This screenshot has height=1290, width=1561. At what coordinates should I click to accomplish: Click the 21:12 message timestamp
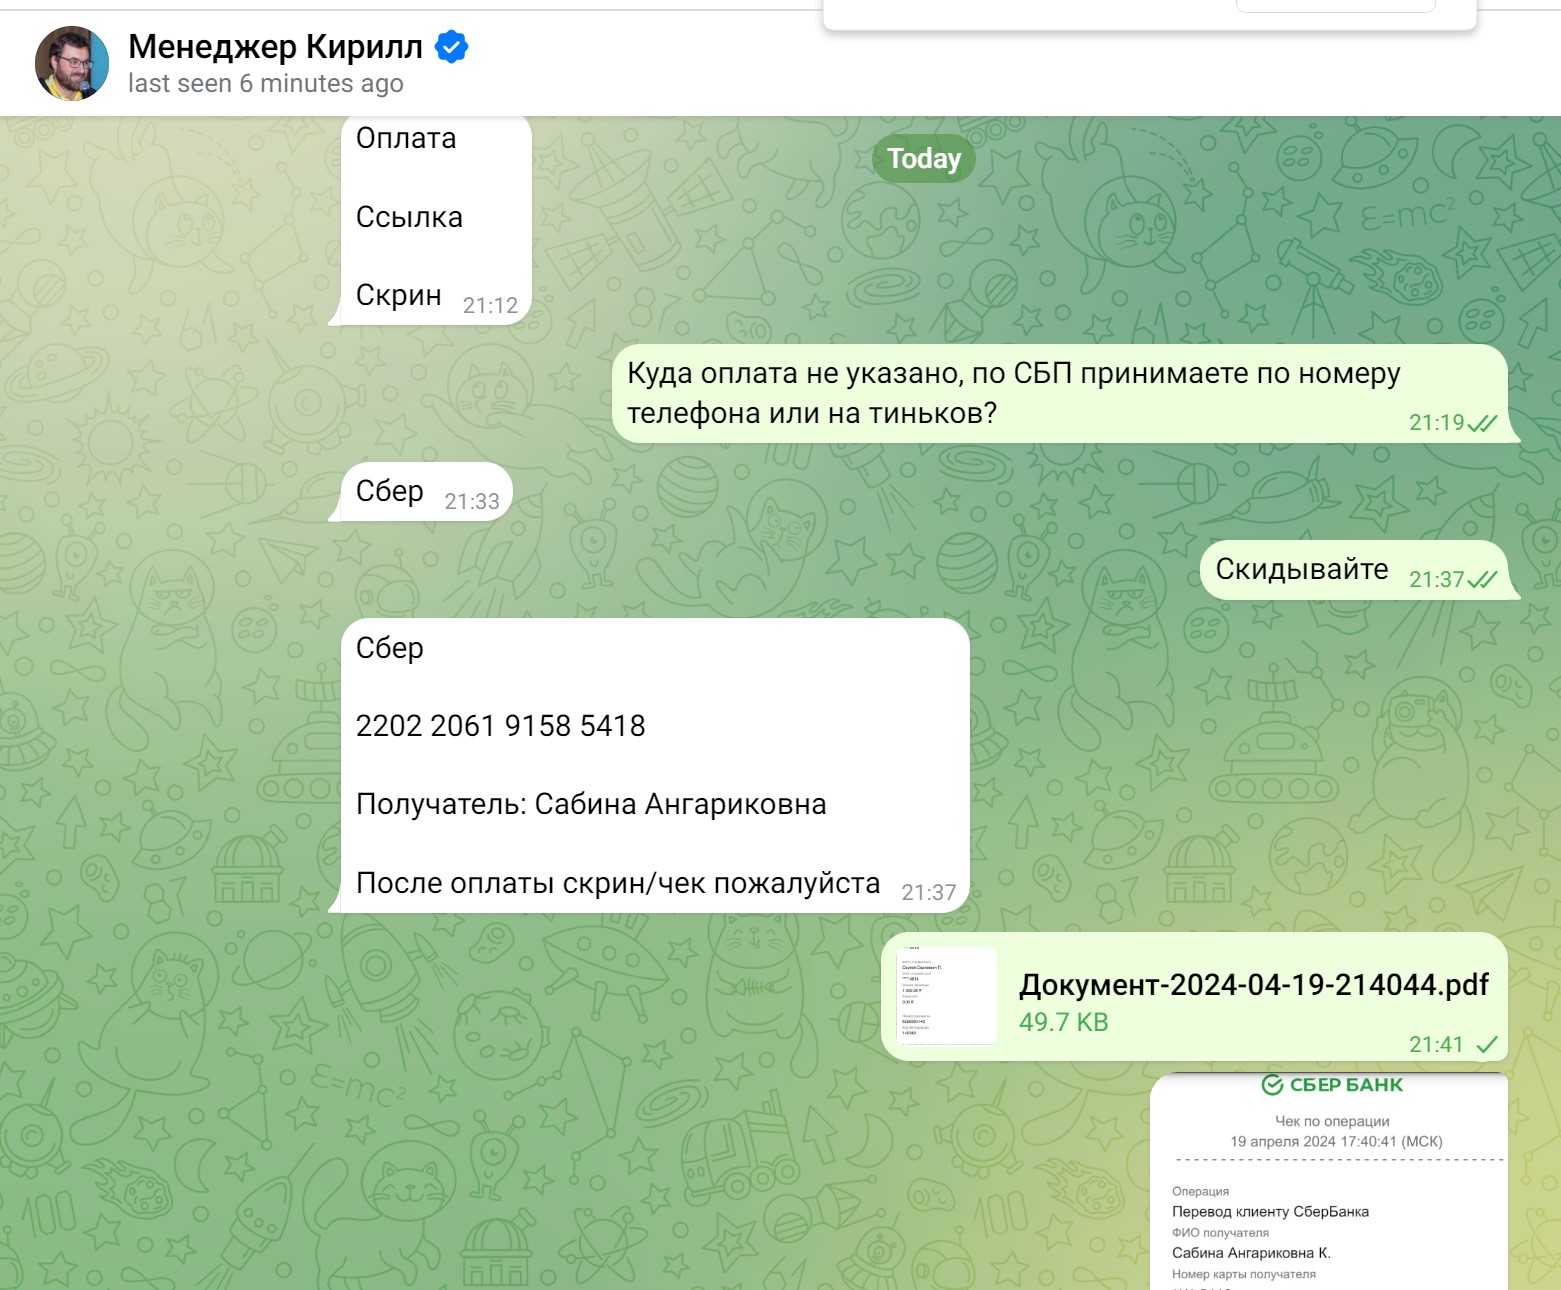coord(490,306)
